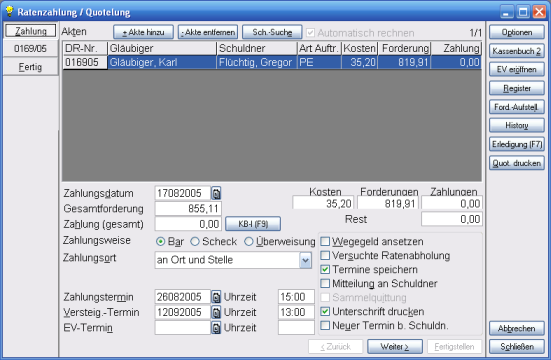The image size is (551, 360).
Task: Uncheck Termine speichern checkbox
Action: [325, 269]
